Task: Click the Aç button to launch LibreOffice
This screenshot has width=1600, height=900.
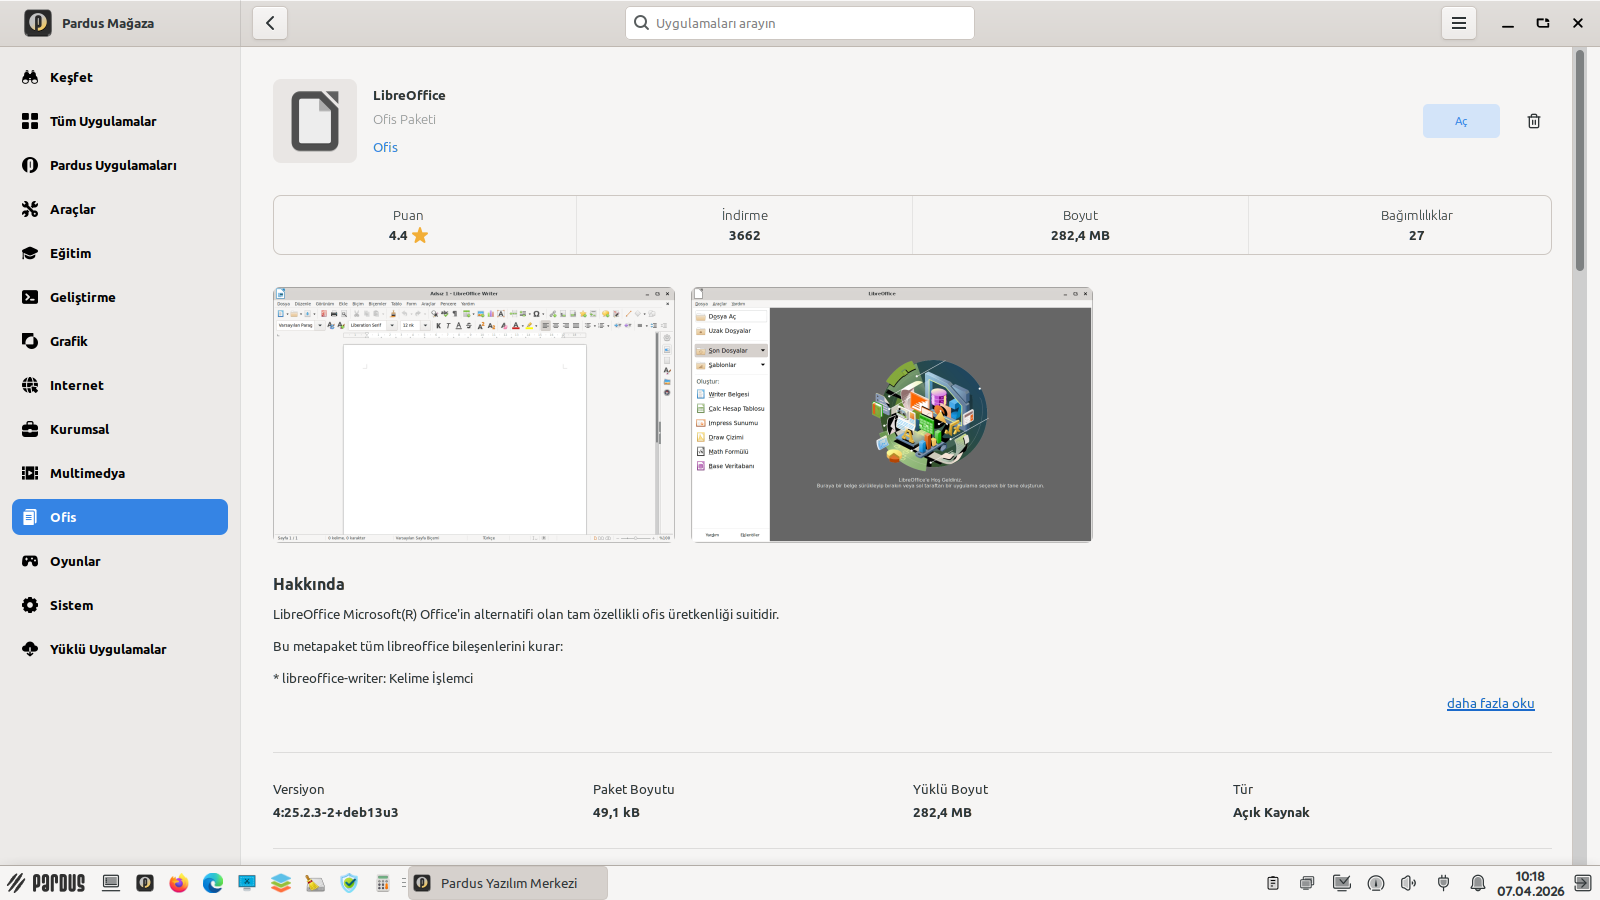Action: [x=1460, y=121]
